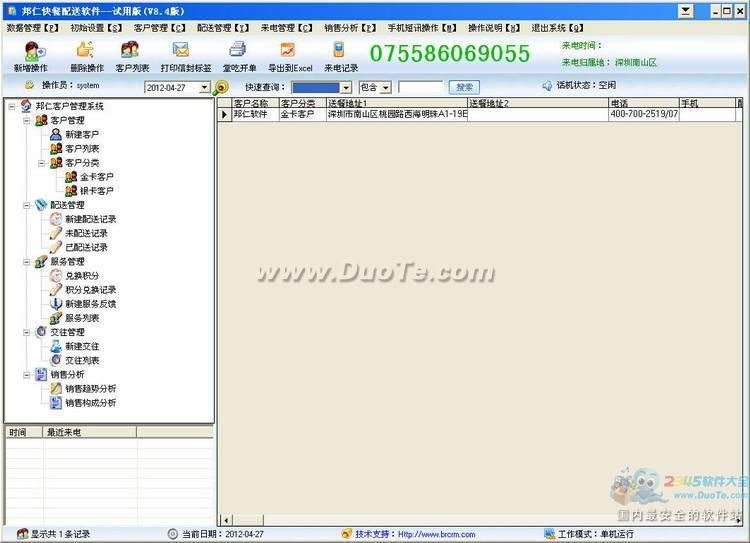The image size is (750, 543).
Task: Open 未配送记录 in tree
Action: coord(87,233)
